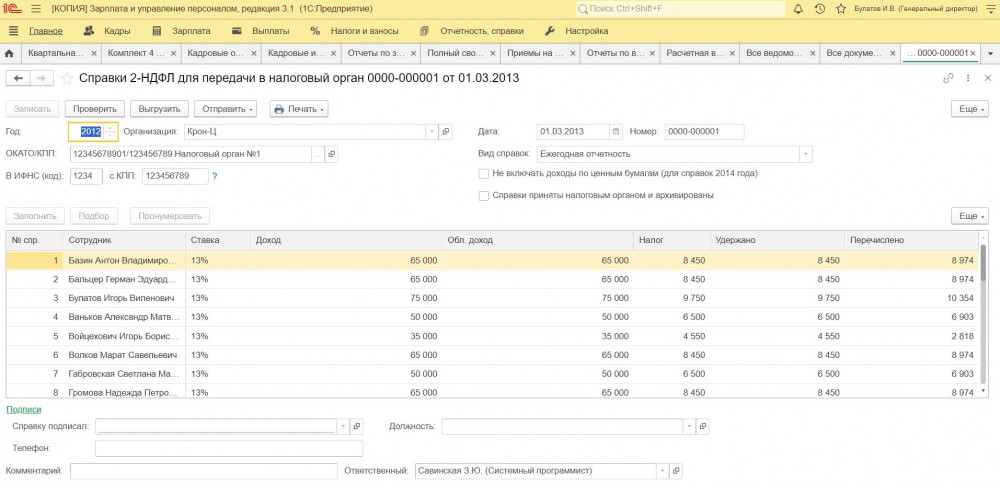Select the Булатов Игорь Виленович row

[x=121, y=298]
